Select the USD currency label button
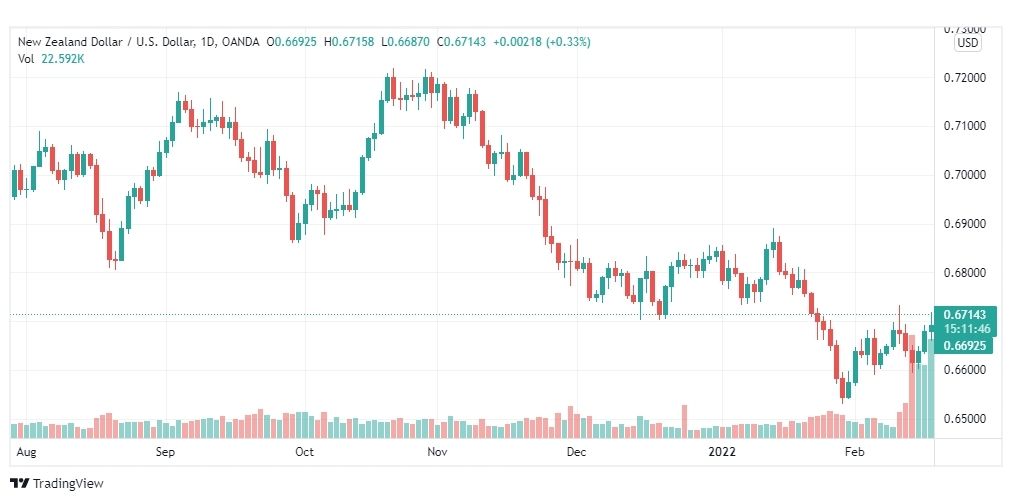 pos(967,43)
